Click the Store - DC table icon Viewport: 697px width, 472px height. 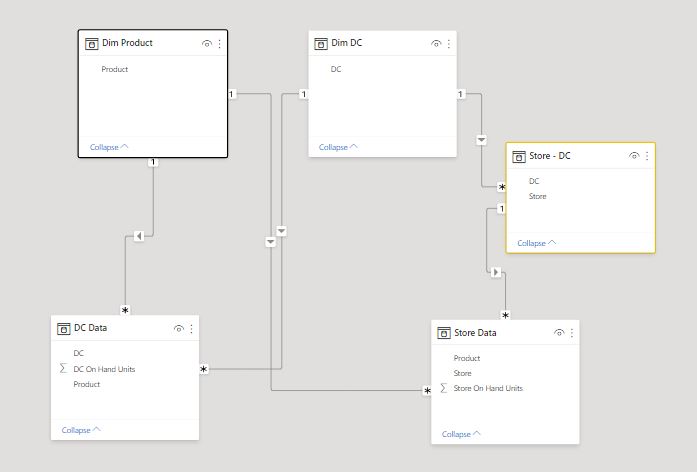(x=519, y=156)
